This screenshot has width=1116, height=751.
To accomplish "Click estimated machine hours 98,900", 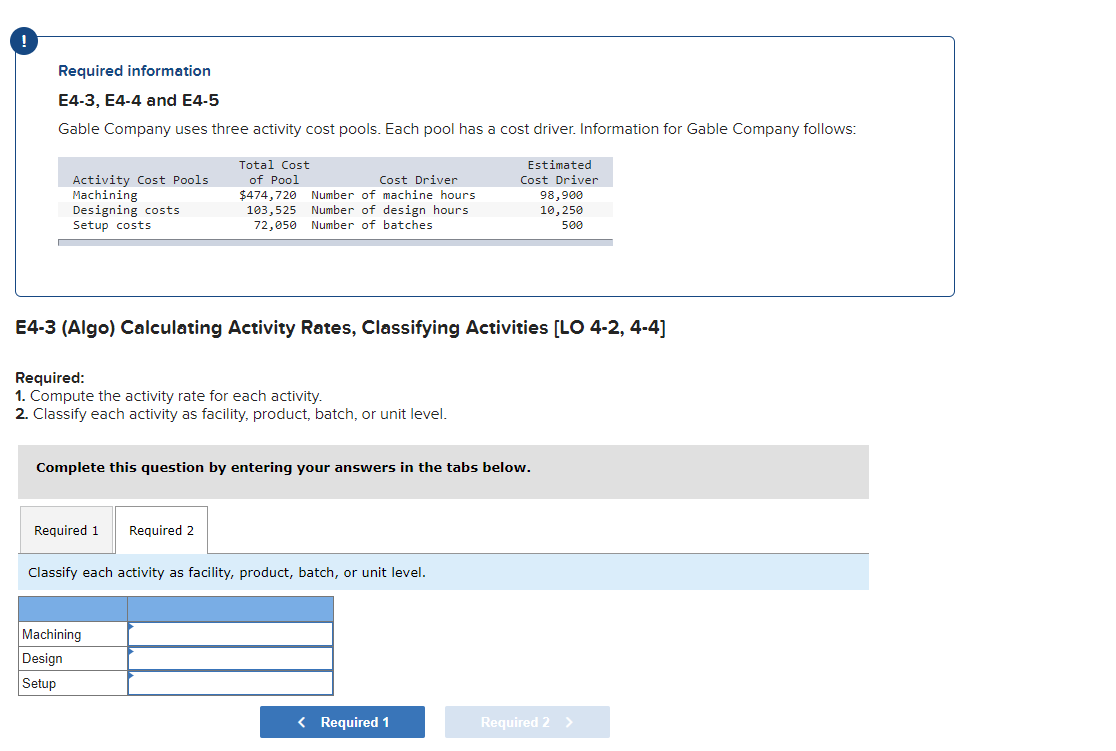I will click(x=561, y=195).
